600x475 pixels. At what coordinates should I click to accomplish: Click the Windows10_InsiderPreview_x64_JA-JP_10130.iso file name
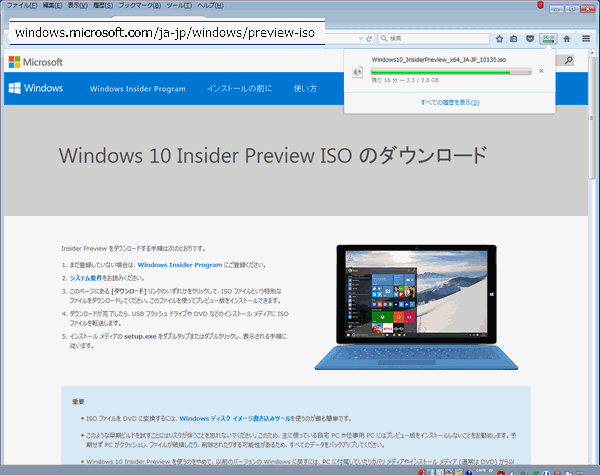439,60
